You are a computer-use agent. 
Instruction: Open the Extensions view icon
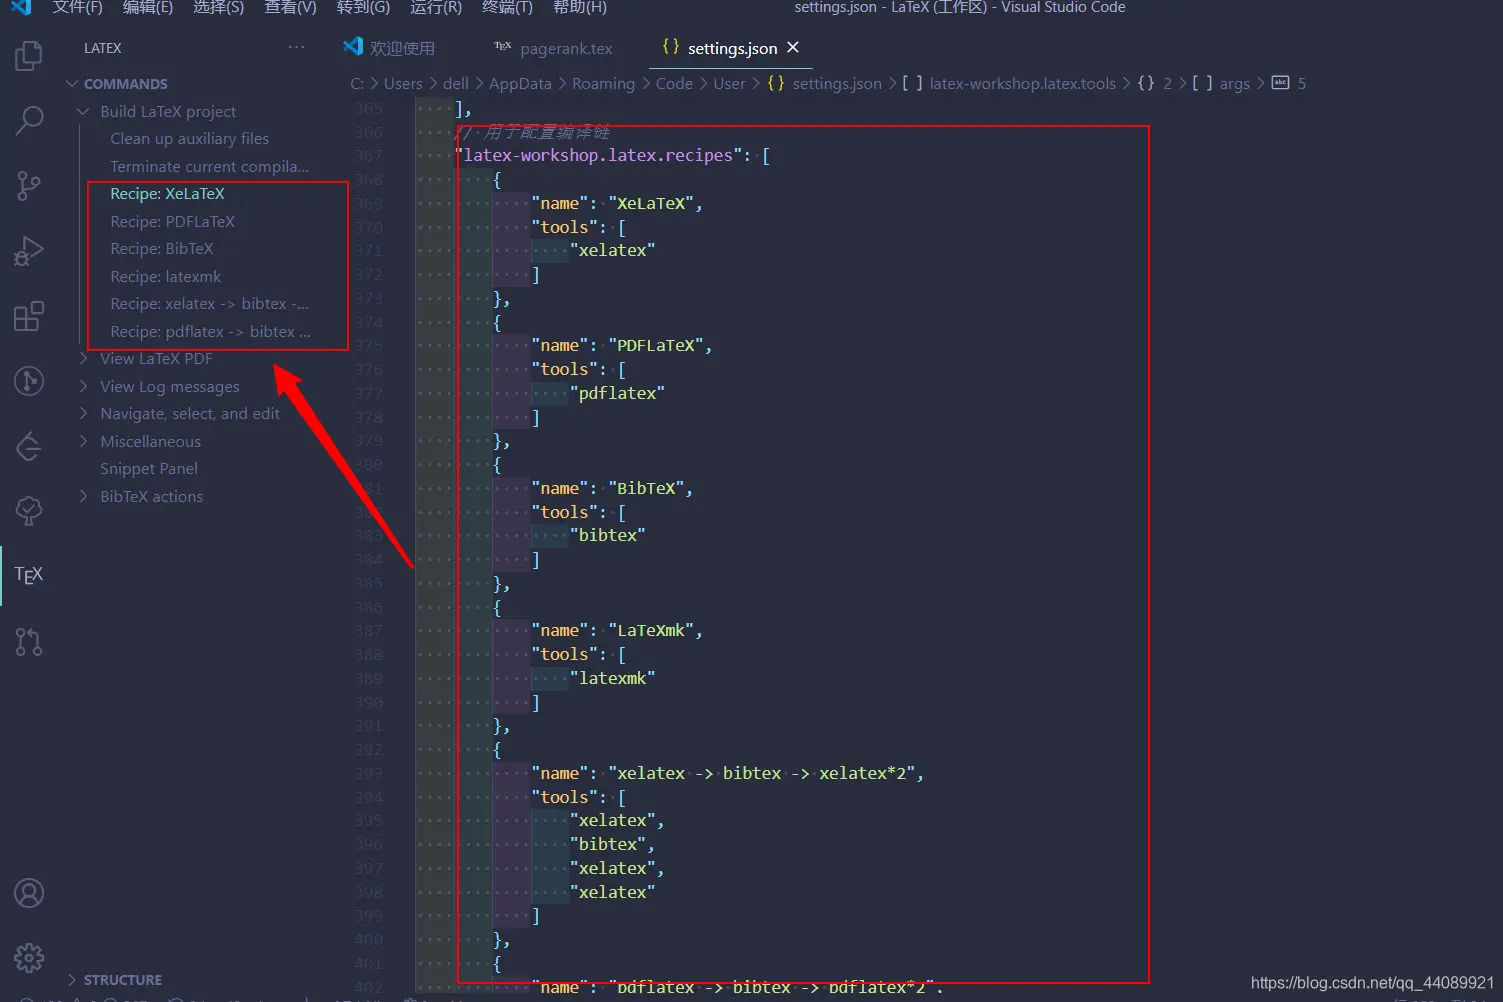(x=29, y=316)
